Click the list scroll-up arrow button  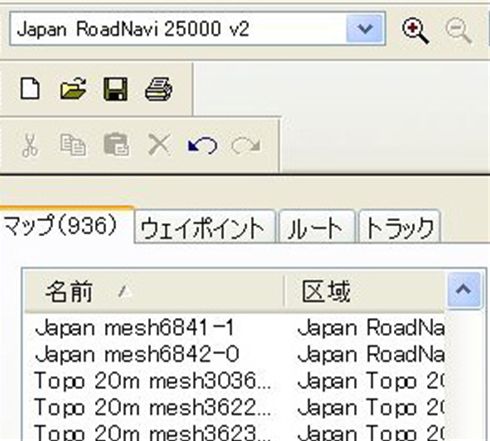coord(464,289)
